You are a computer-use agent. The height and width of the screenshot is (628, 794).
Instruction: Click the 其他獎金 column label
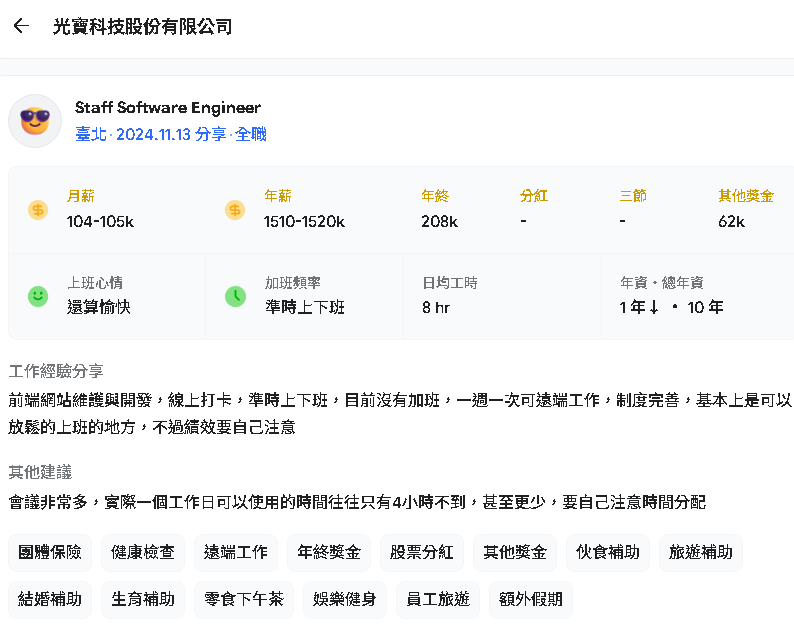pos(746,196)
